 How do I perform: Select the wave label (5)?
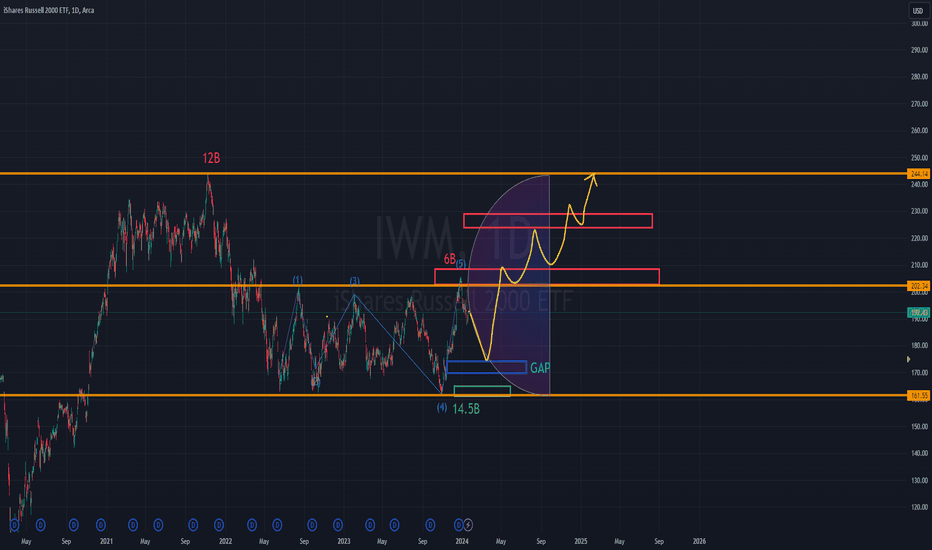click(461, 264)
